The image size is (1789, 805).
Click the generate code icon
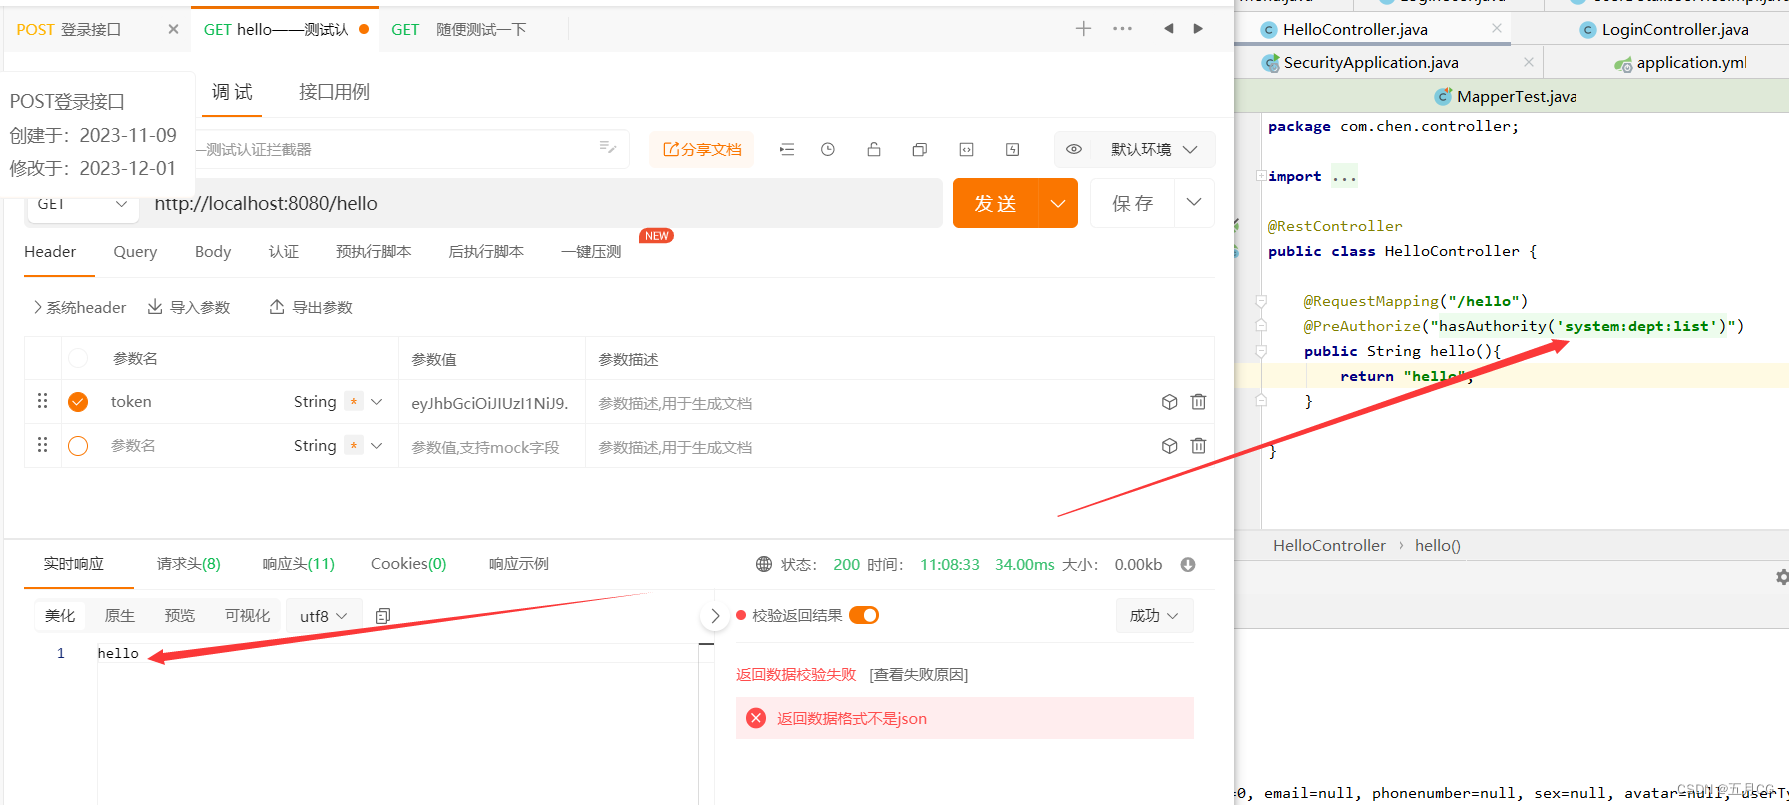click(x=966, y=149)
